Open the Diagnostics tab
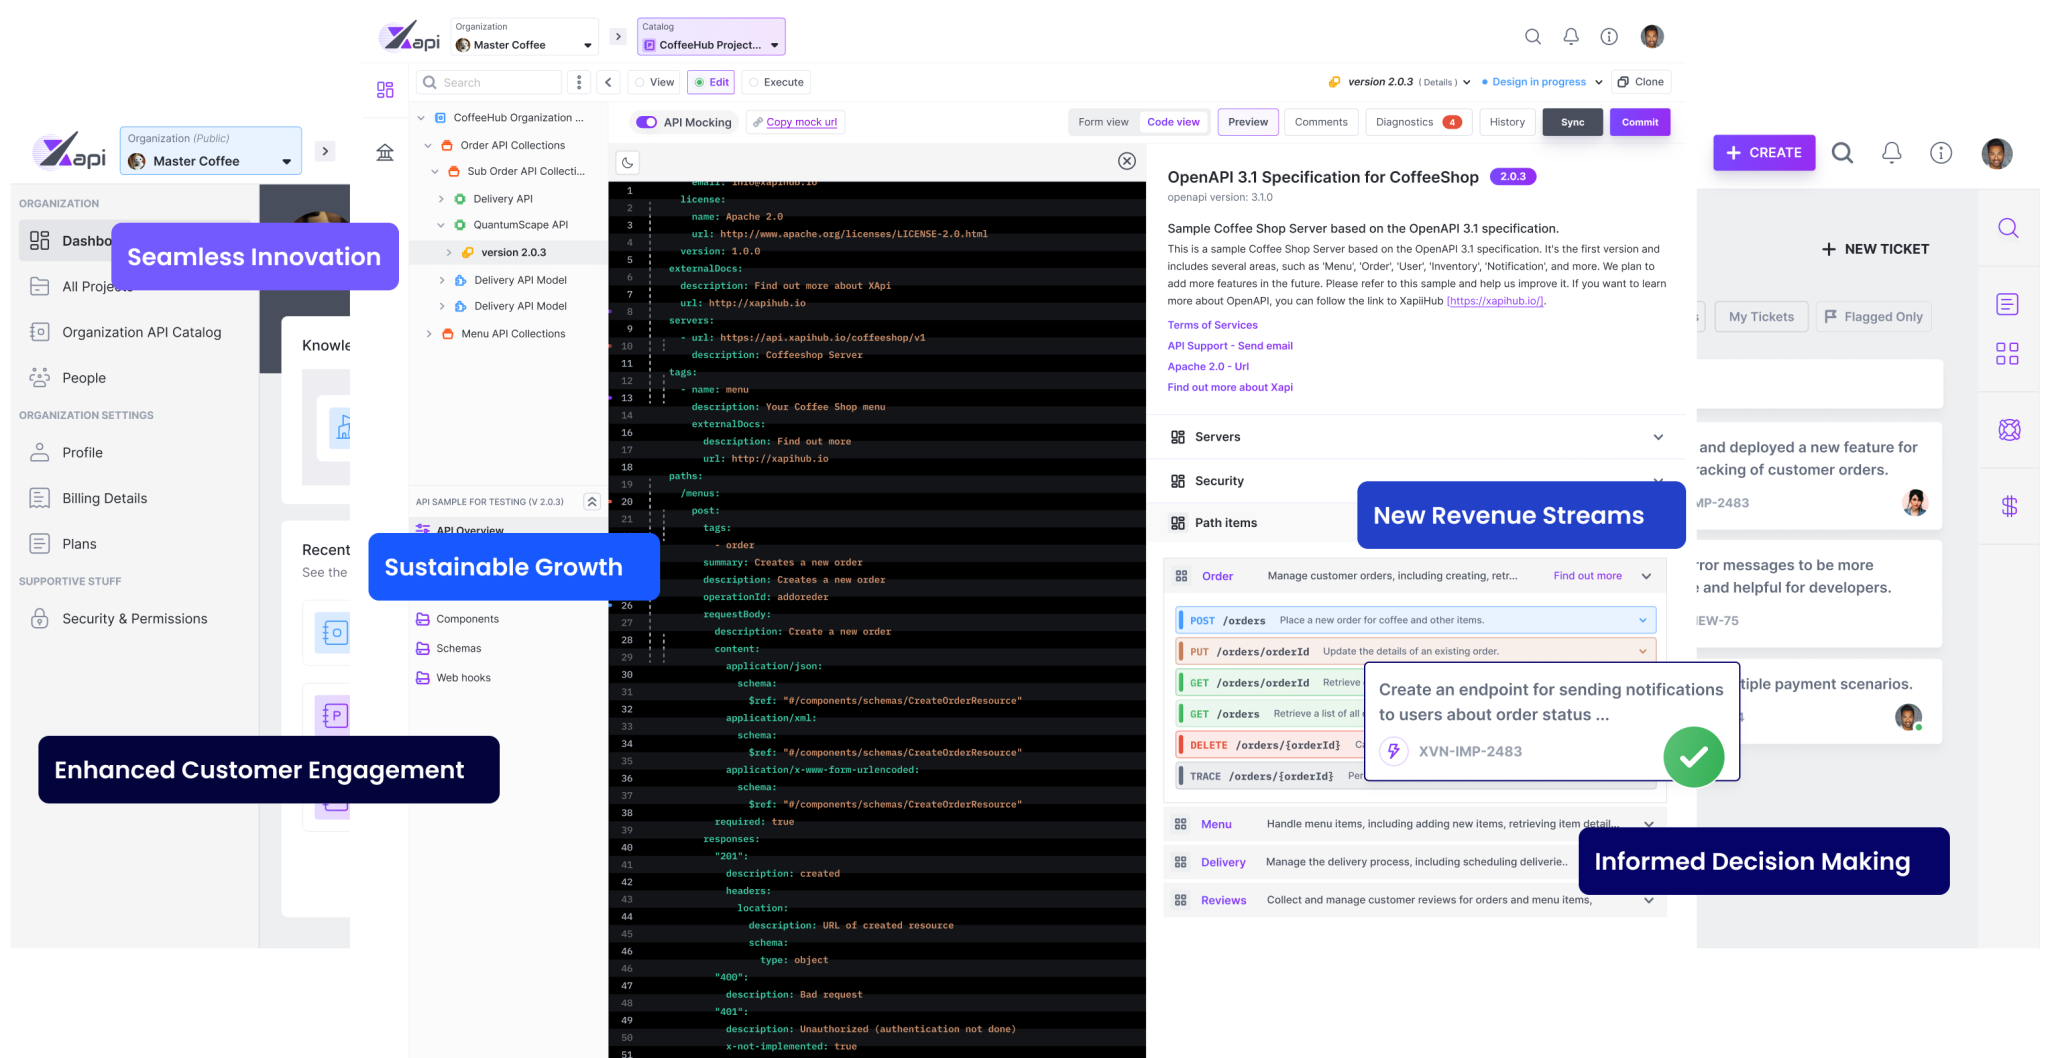Viewport: 2048px width, 1058px height. tap(1418, 122)
